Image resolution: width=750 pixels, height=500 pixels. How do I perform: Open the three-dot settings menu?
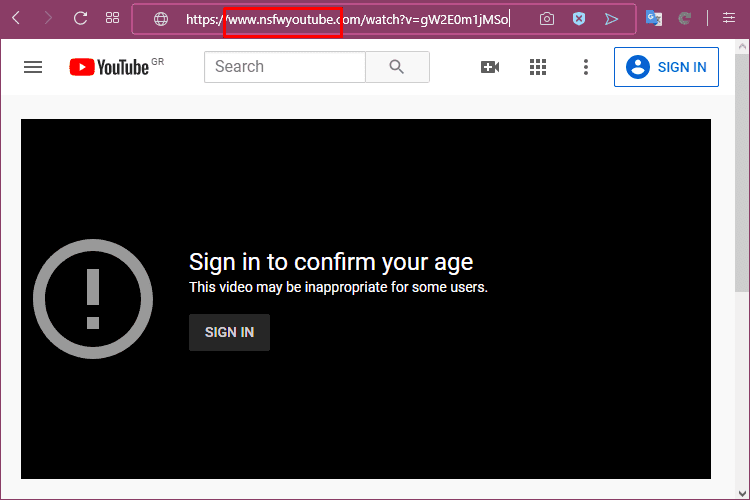click(585, 67)
